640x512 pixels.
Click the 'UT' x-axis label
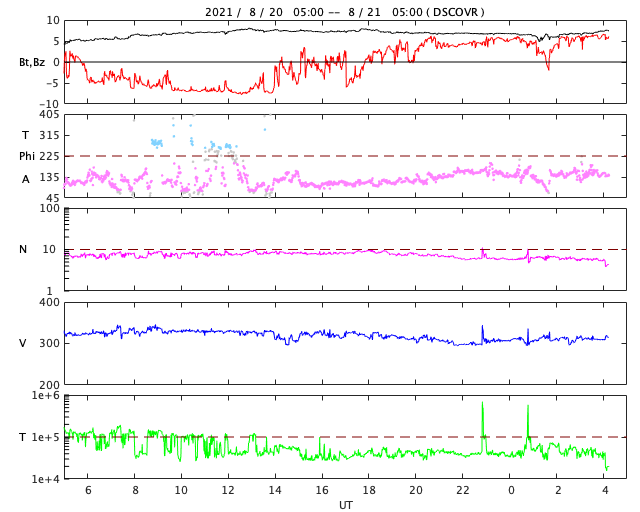point(345,505)
